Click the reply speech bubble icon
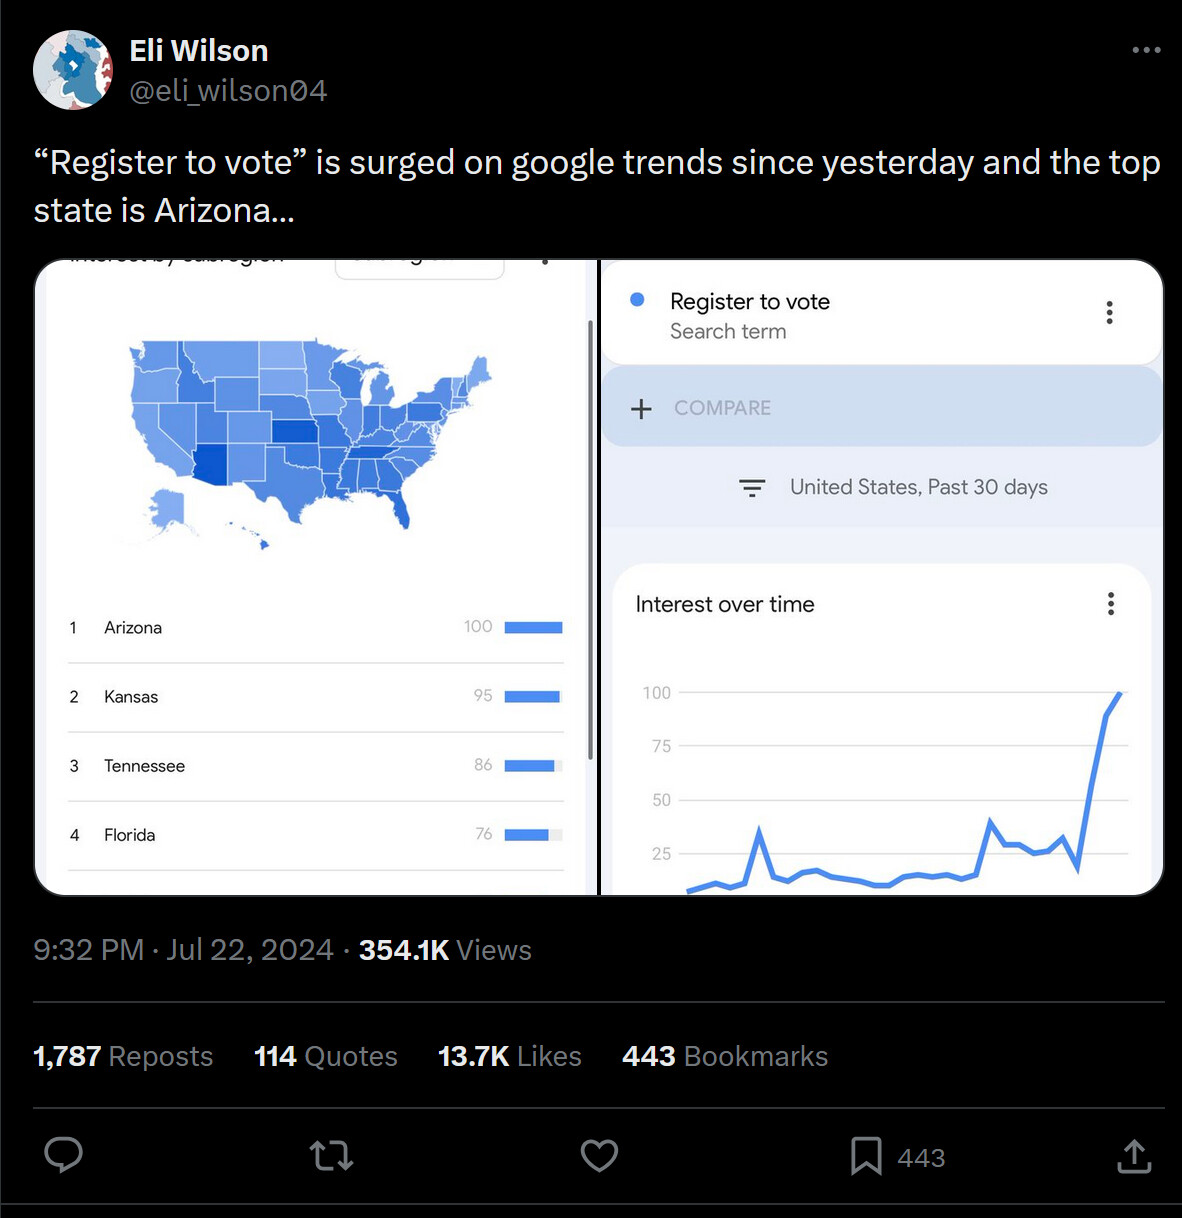 point(63,1155)
